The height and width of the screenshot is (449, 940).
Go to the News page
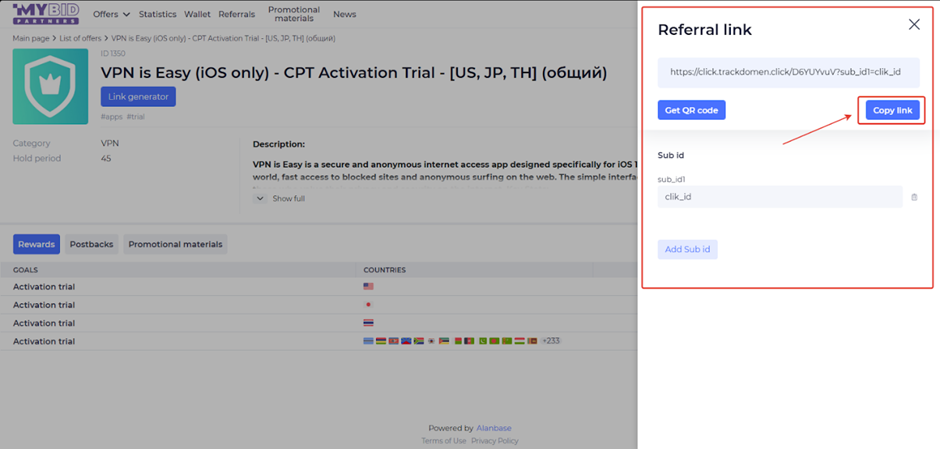(345, 14)
